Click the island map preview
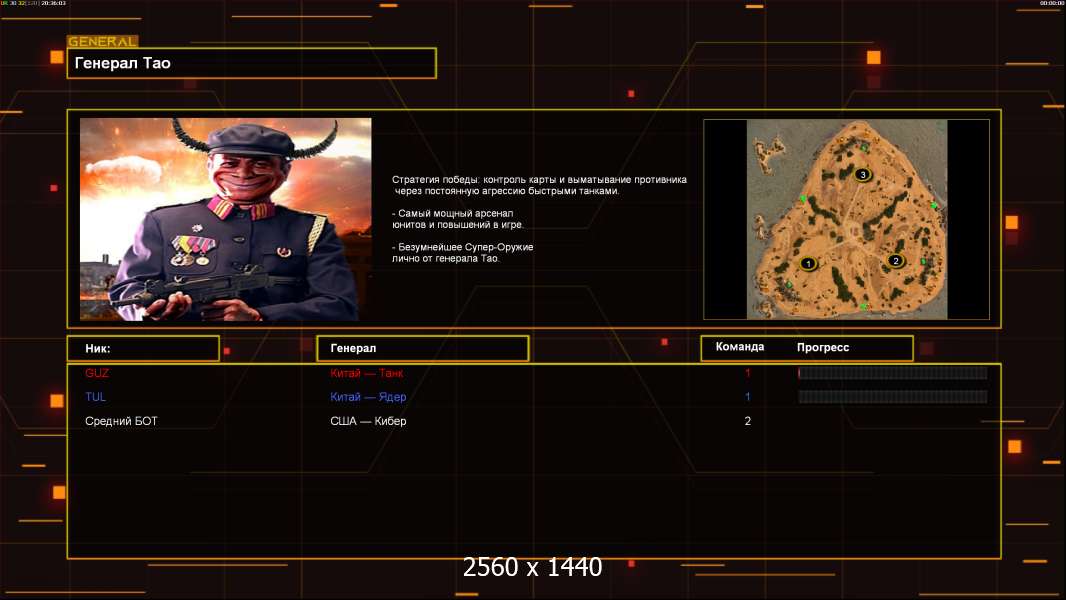The image size is (1066, 600). tap(846, 219)
